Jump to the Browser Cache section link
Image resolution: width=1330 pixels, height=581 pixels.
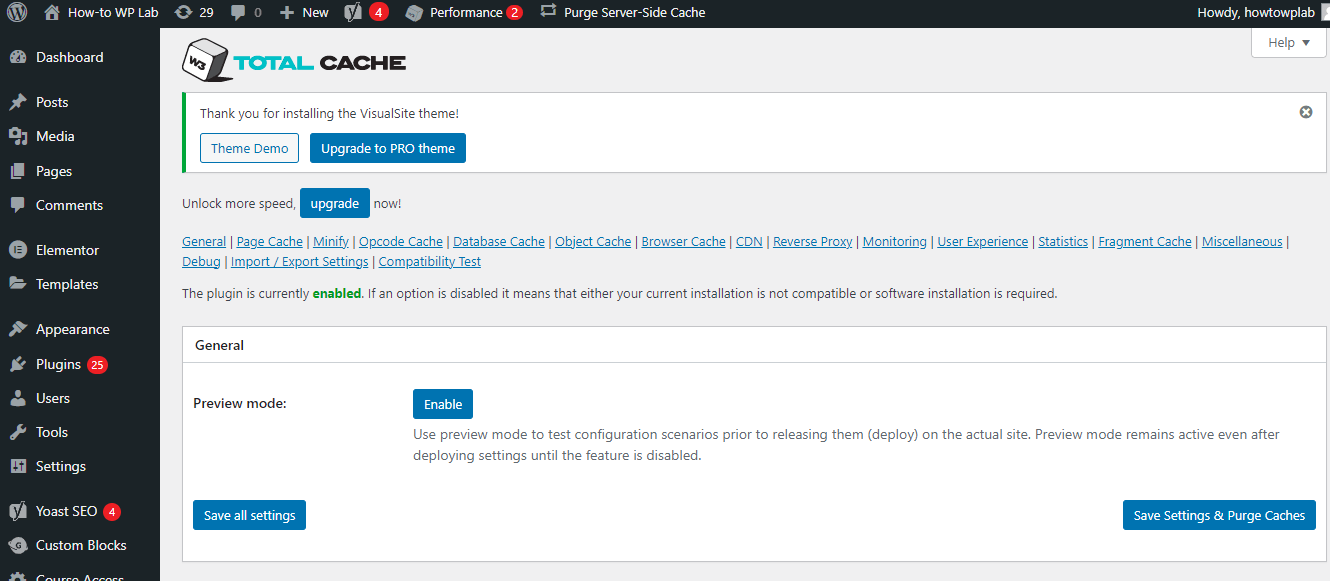pos(684,241)
